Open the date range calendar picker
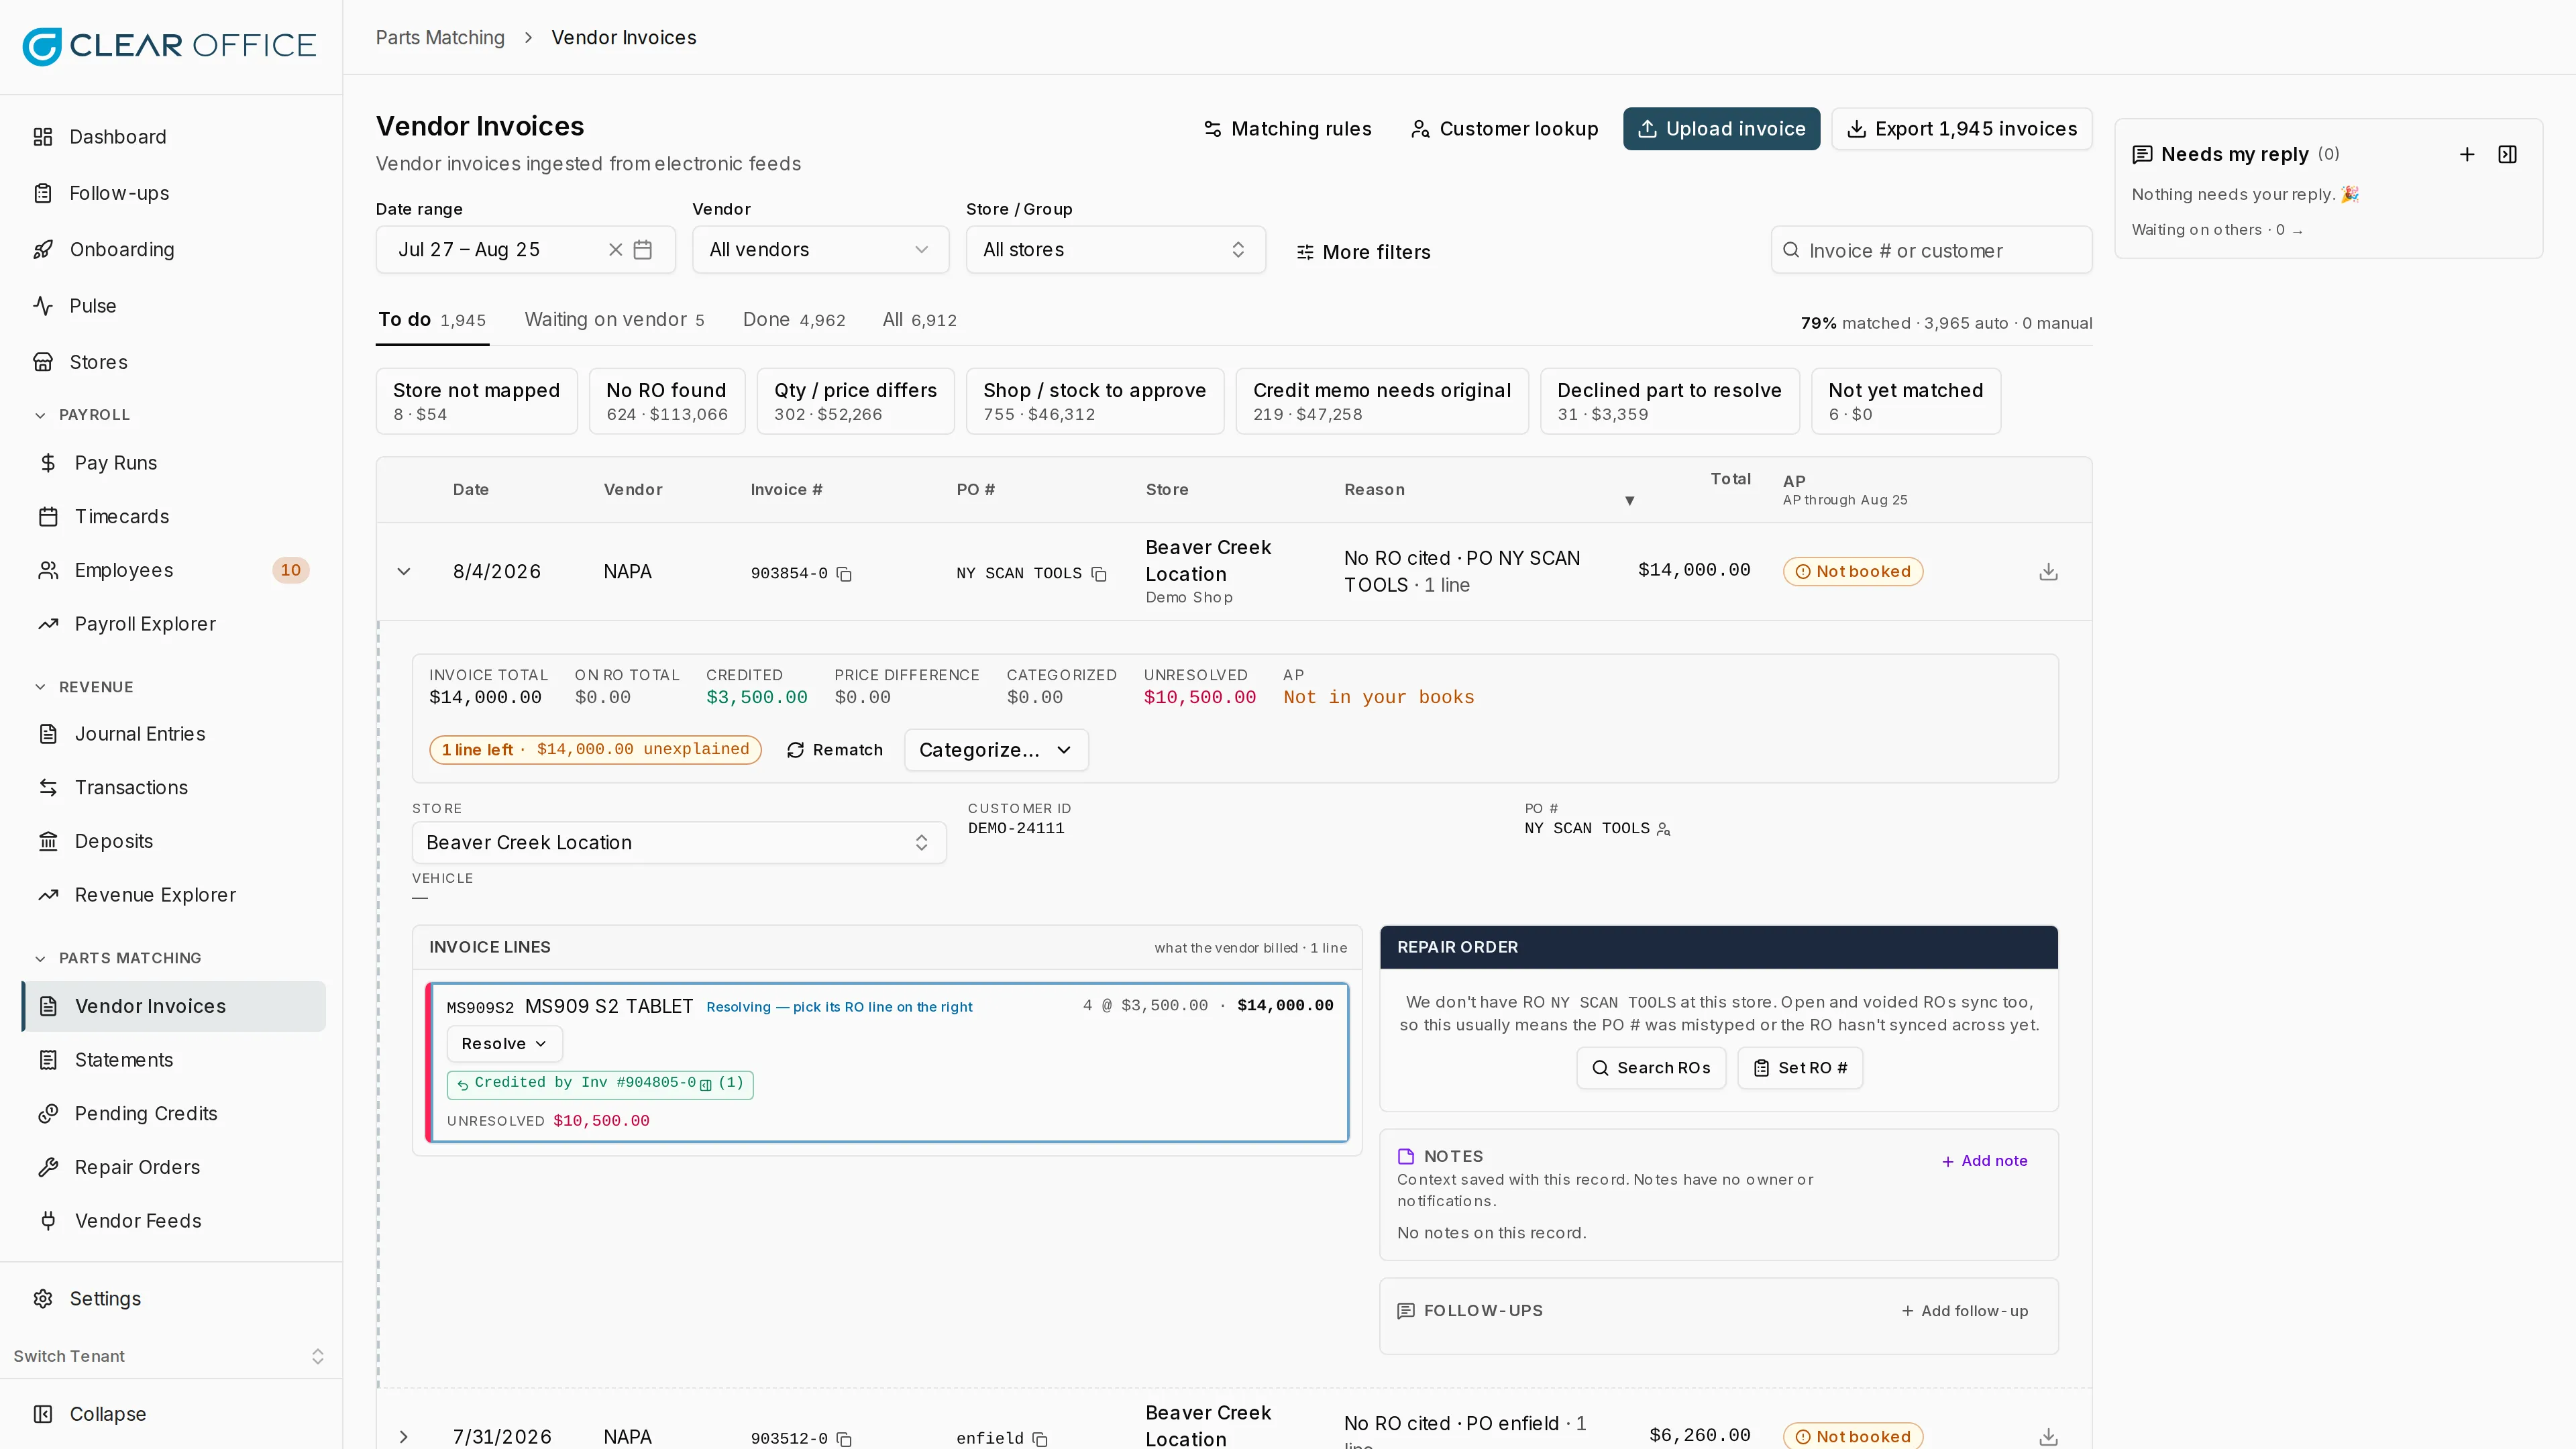 (643, 250)
